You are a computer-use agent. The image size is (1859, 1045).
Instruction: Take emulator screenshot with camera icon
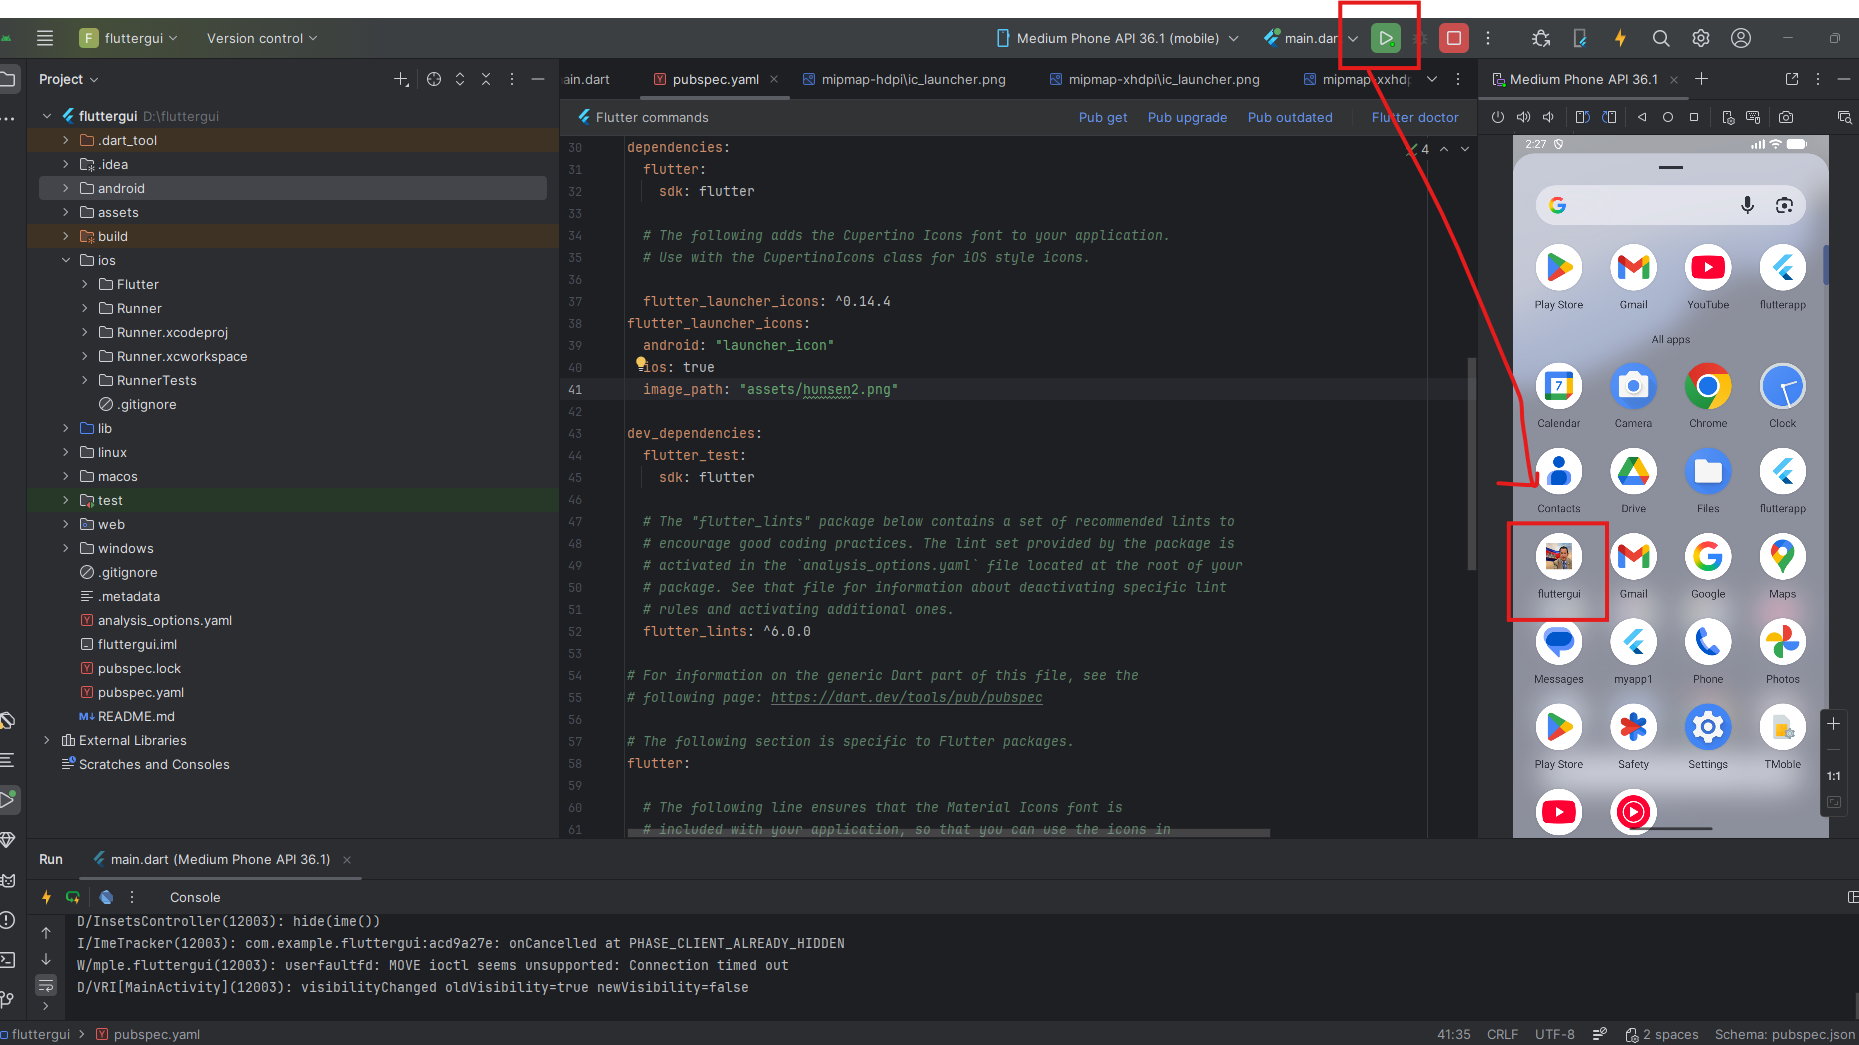[x=1786, y=117]
